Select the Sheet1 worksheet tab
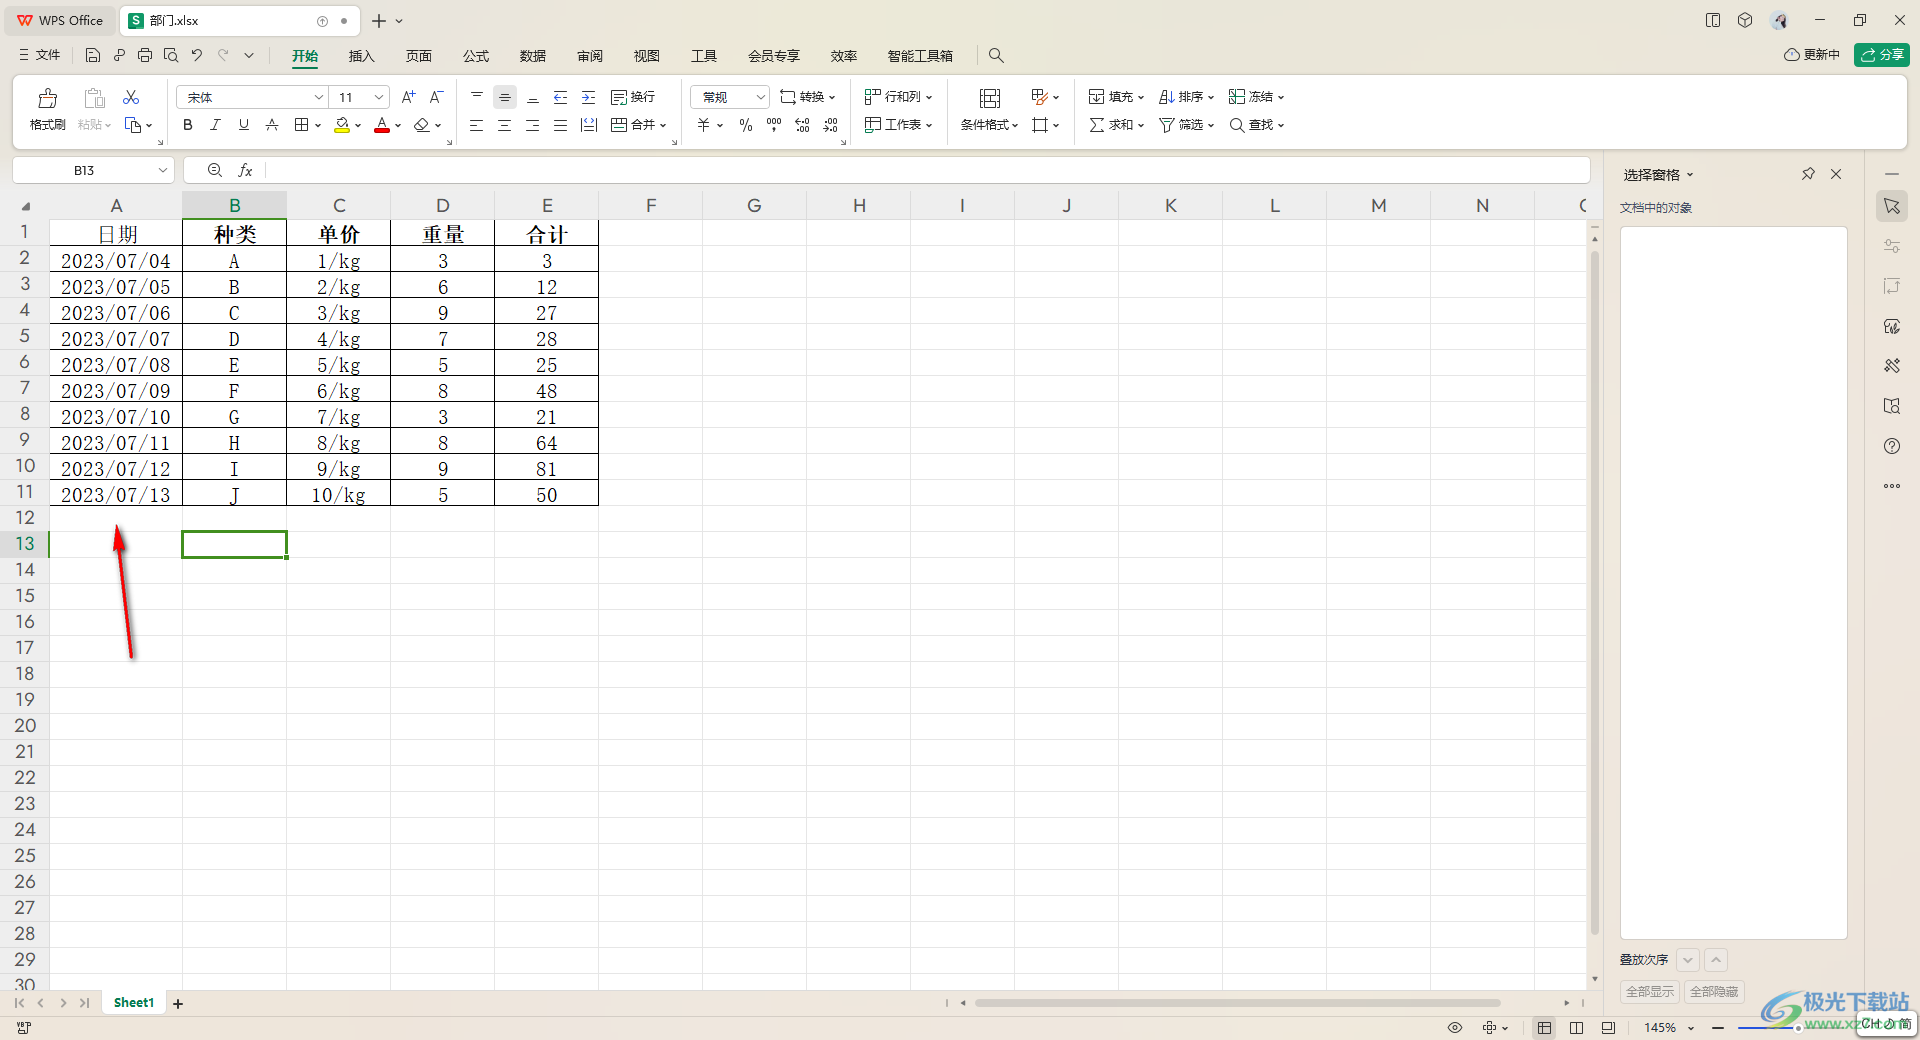The height and width of the screenshot is (1040, 1920). (134, 1003)
